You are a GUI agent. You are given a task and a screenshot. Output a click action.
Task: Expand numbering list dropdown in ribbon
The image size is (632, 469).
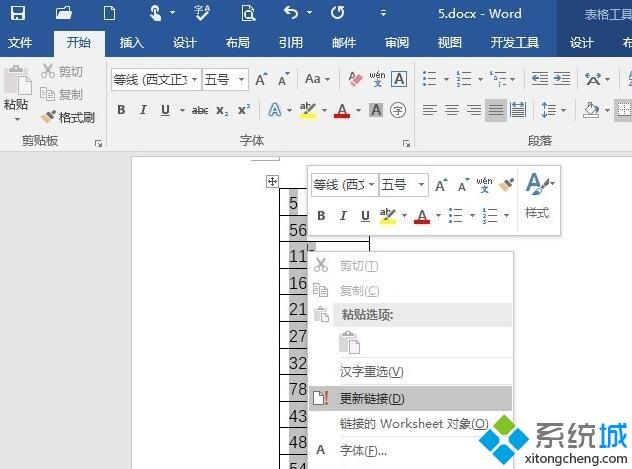click(480, 79)
